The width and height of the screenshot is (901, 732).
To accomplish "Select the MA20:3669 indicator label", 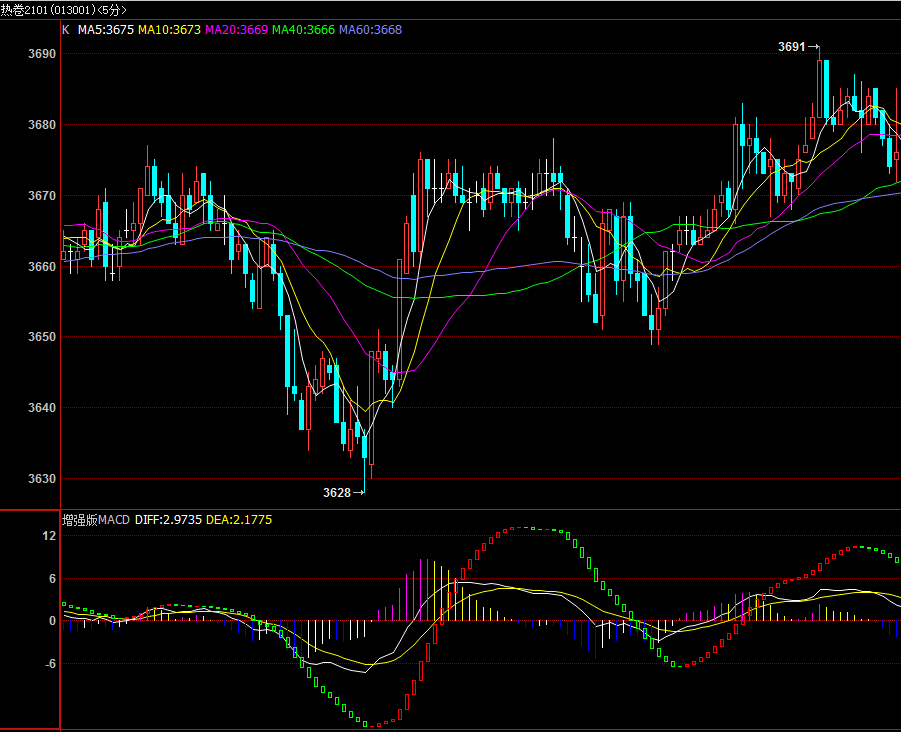I will pyautogui.click(x=236, y=30).
